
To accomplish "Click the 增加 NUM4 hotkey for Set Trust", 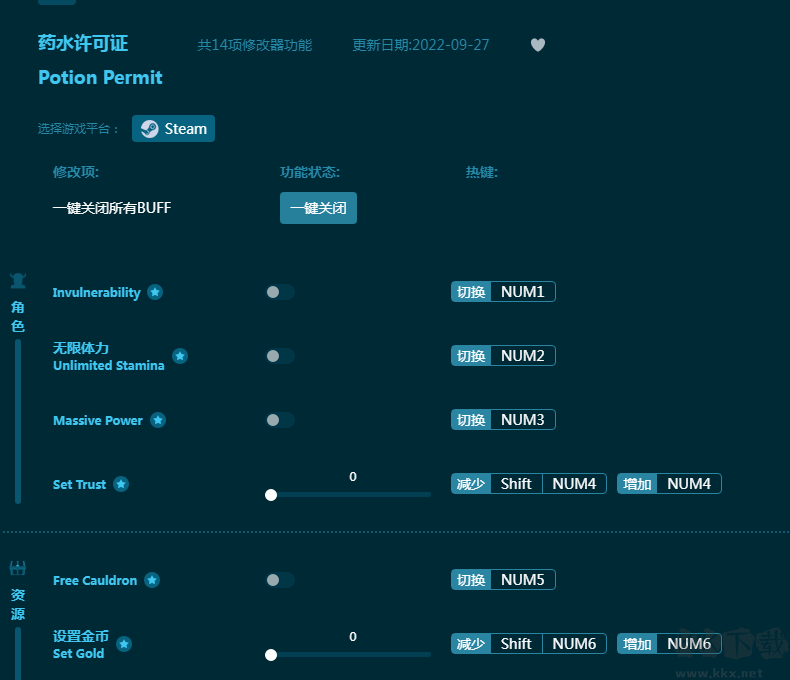I will coord(669,484).
